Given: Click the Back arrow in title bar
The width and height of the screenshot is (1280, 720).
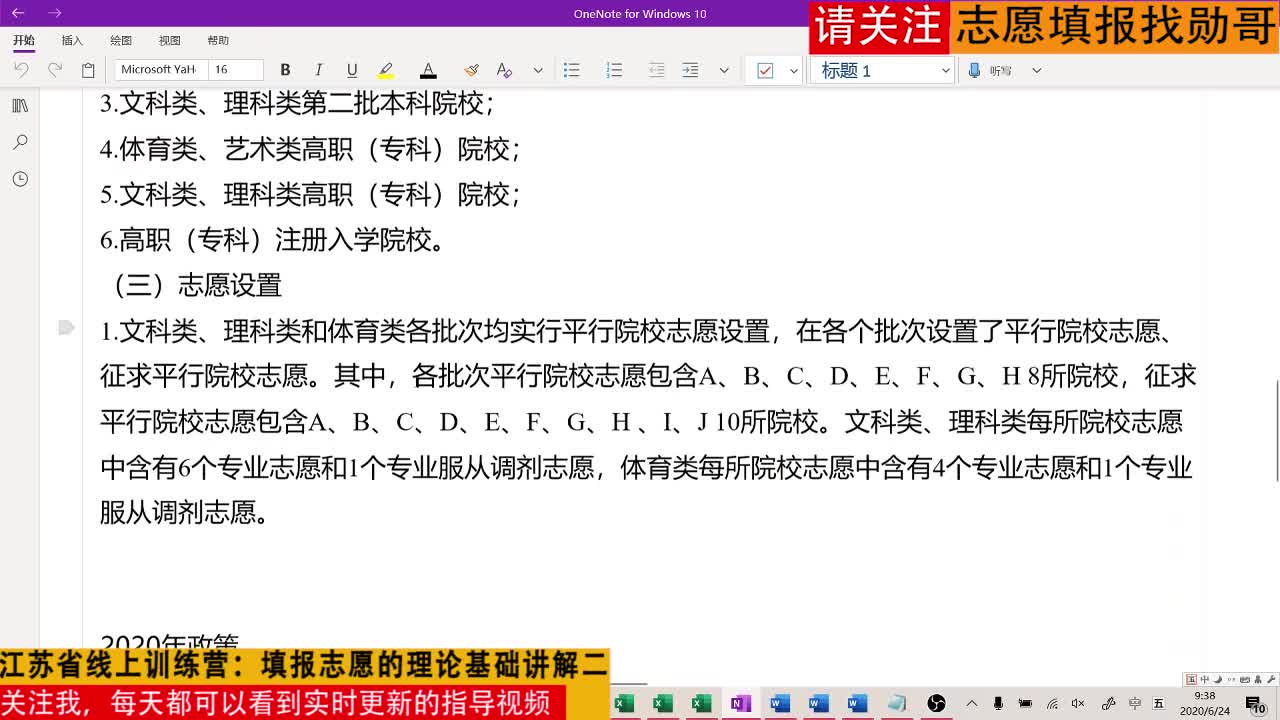Looking at the screenshot, I should tap(17, 13).
